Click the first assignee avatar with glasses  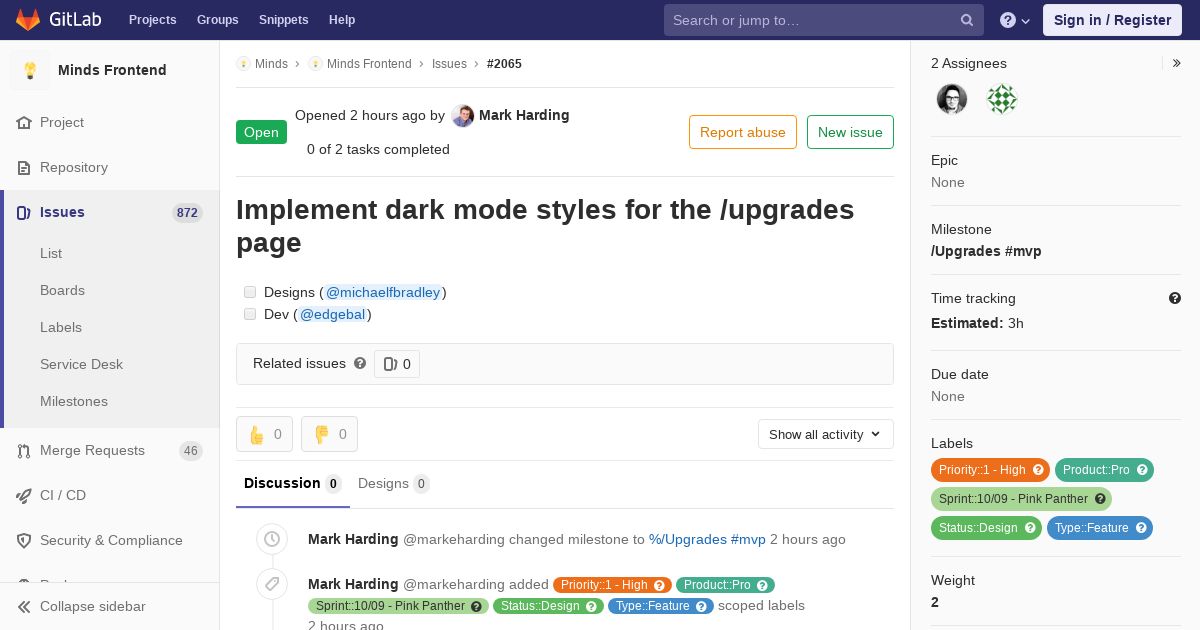(x=952, y=99)
